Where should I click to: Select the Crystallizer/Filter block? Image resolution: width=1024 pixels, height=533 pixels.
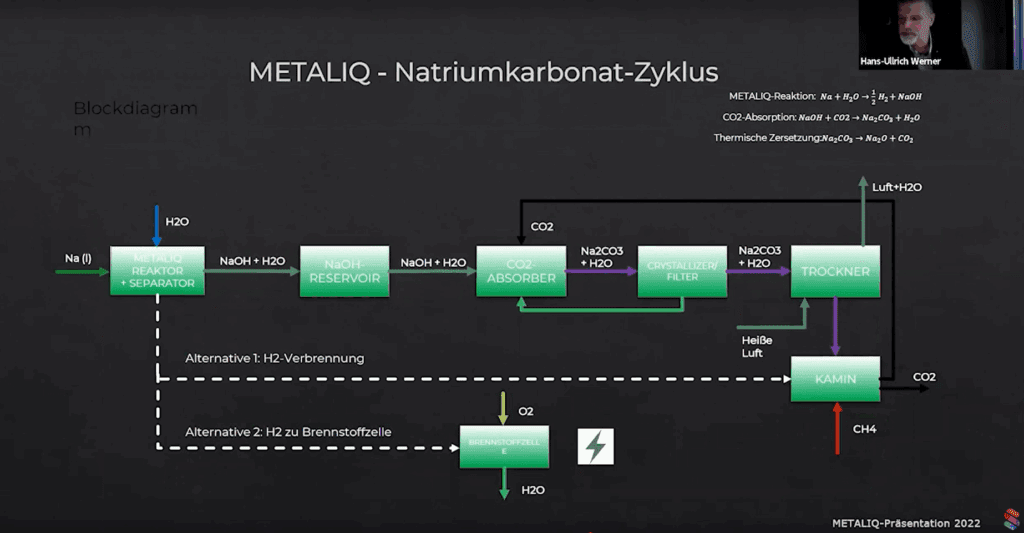coord(682,272)
